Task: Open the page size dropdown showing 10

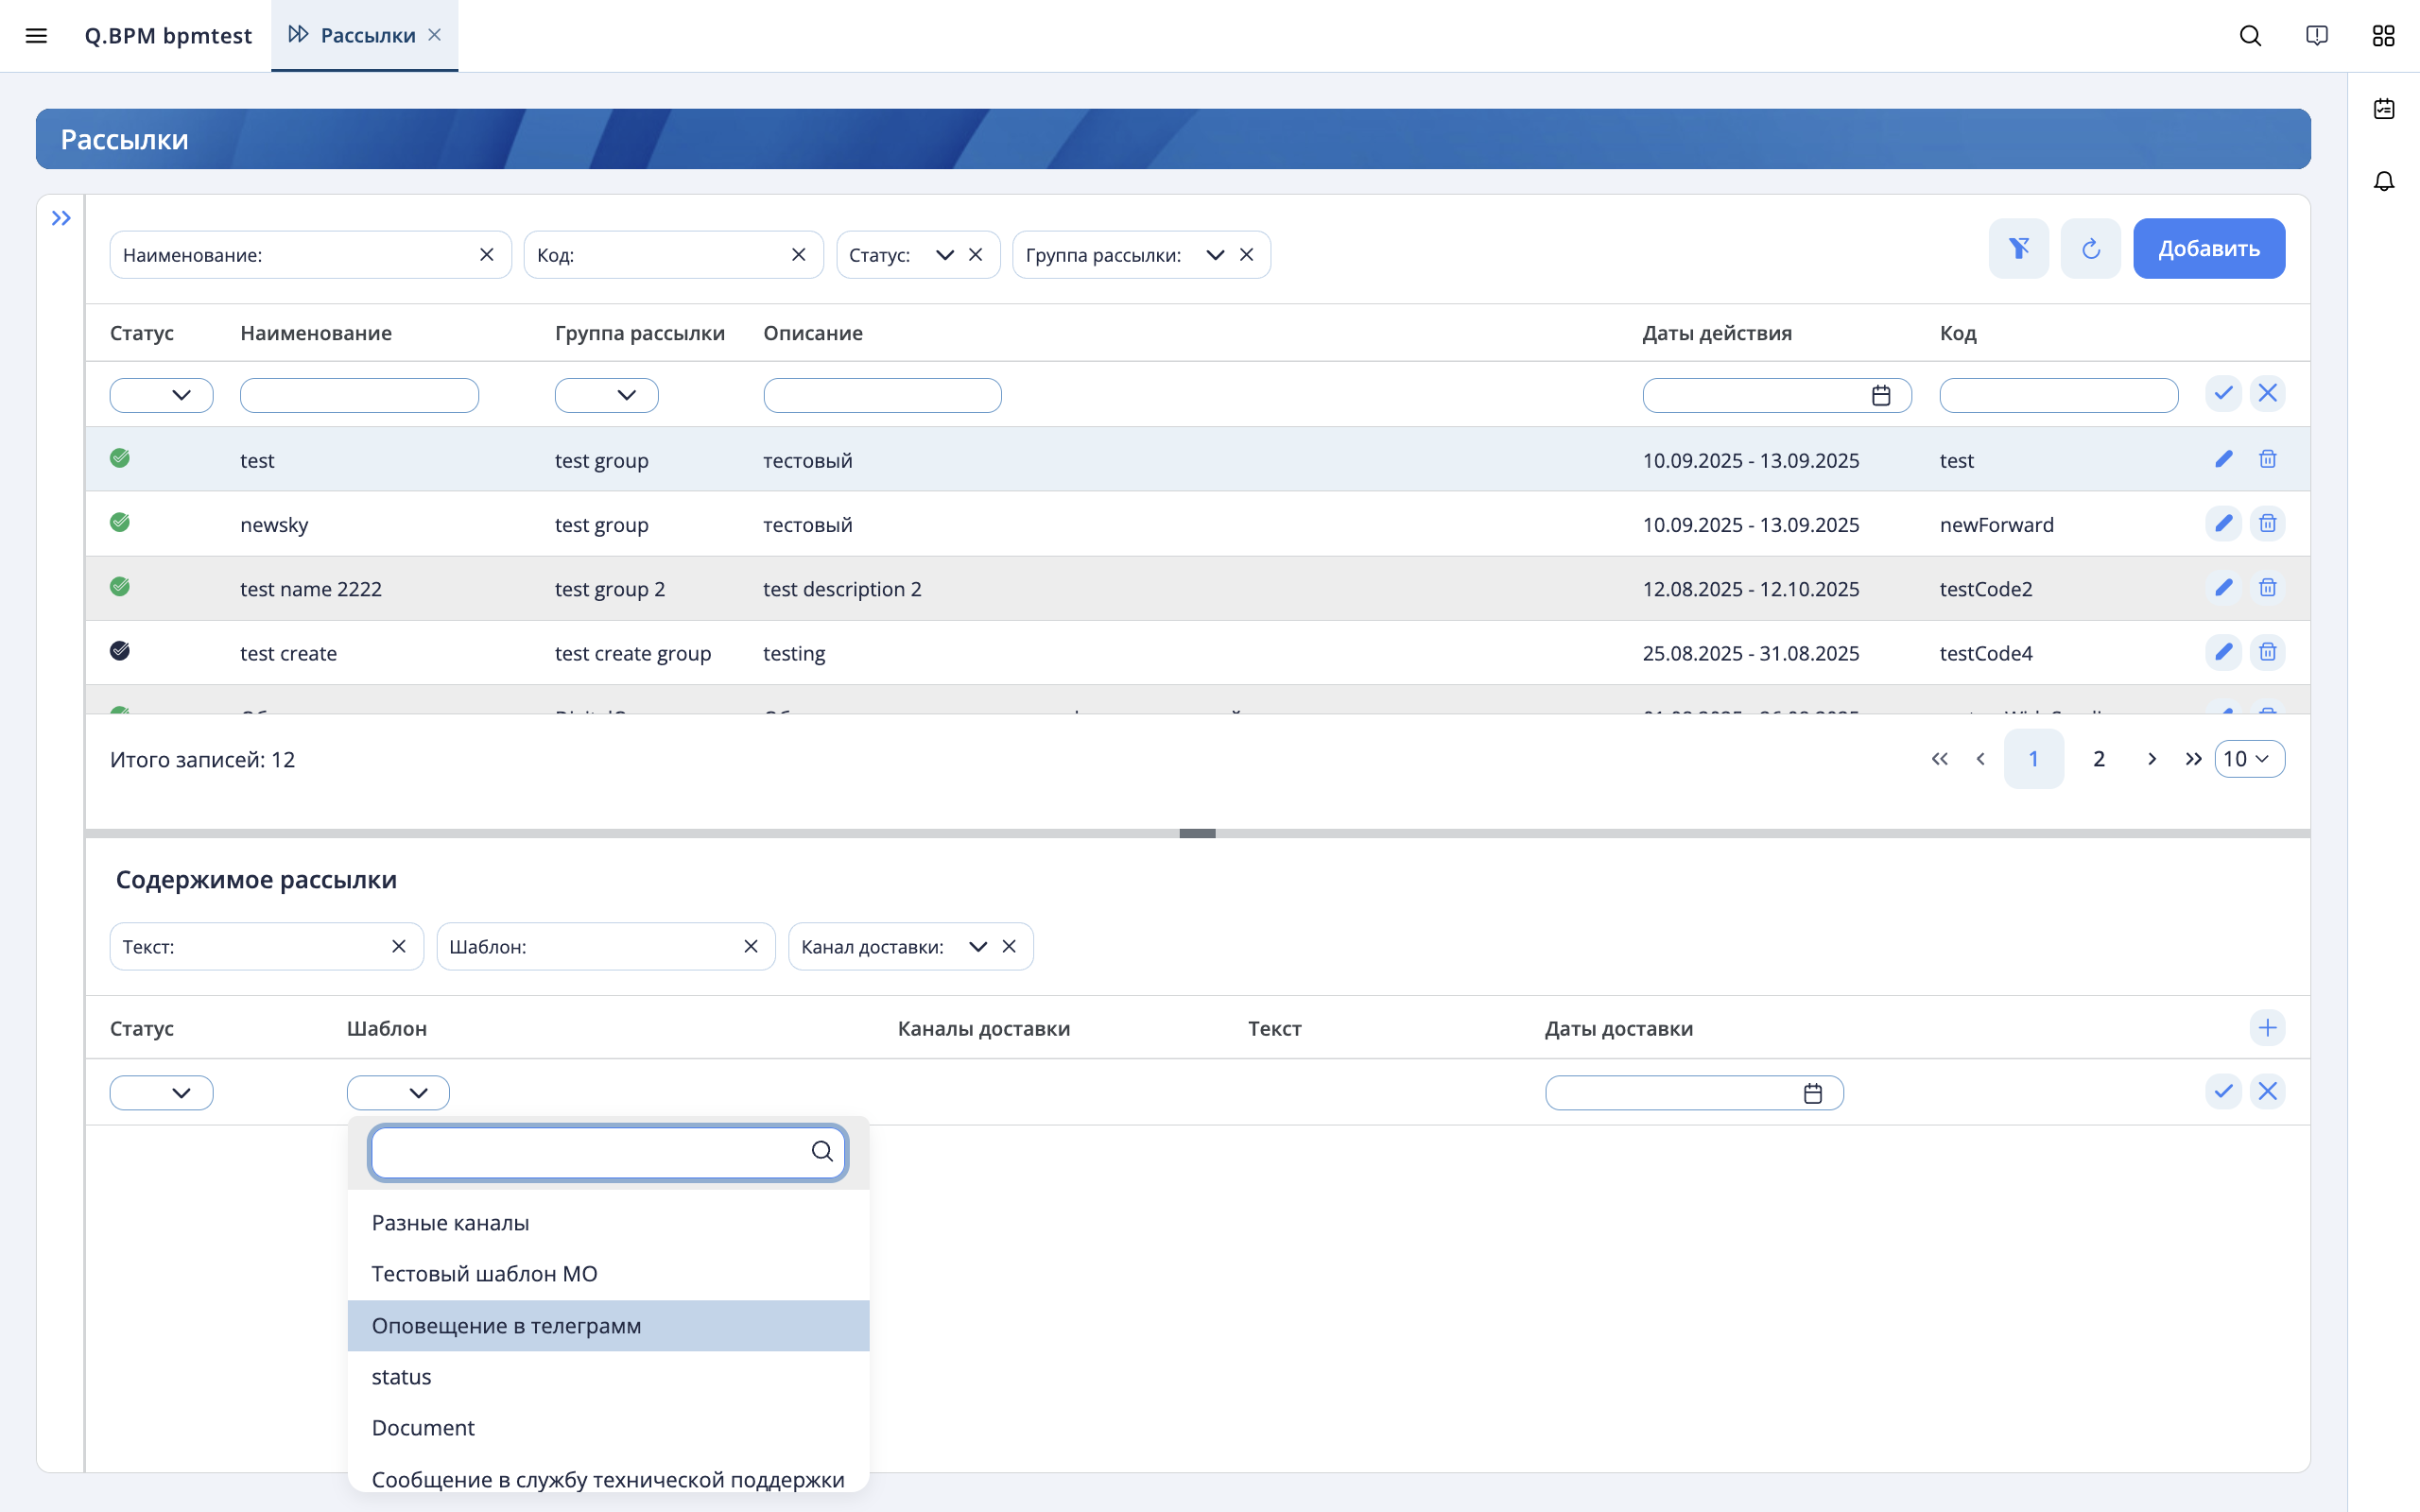Action: [x=2249, y=759]
